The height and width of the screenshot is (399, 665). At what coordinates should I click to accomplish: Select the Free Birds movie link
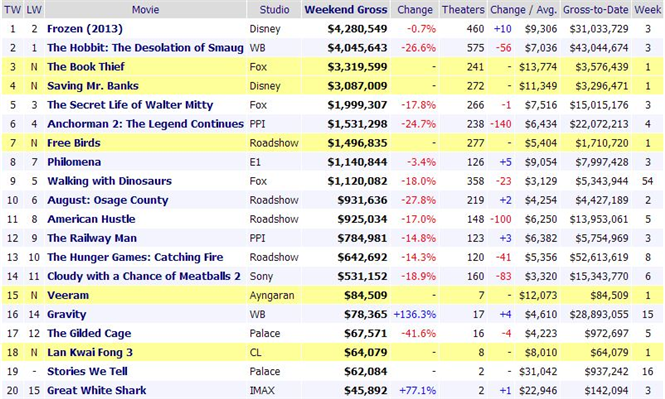[74, 143]
